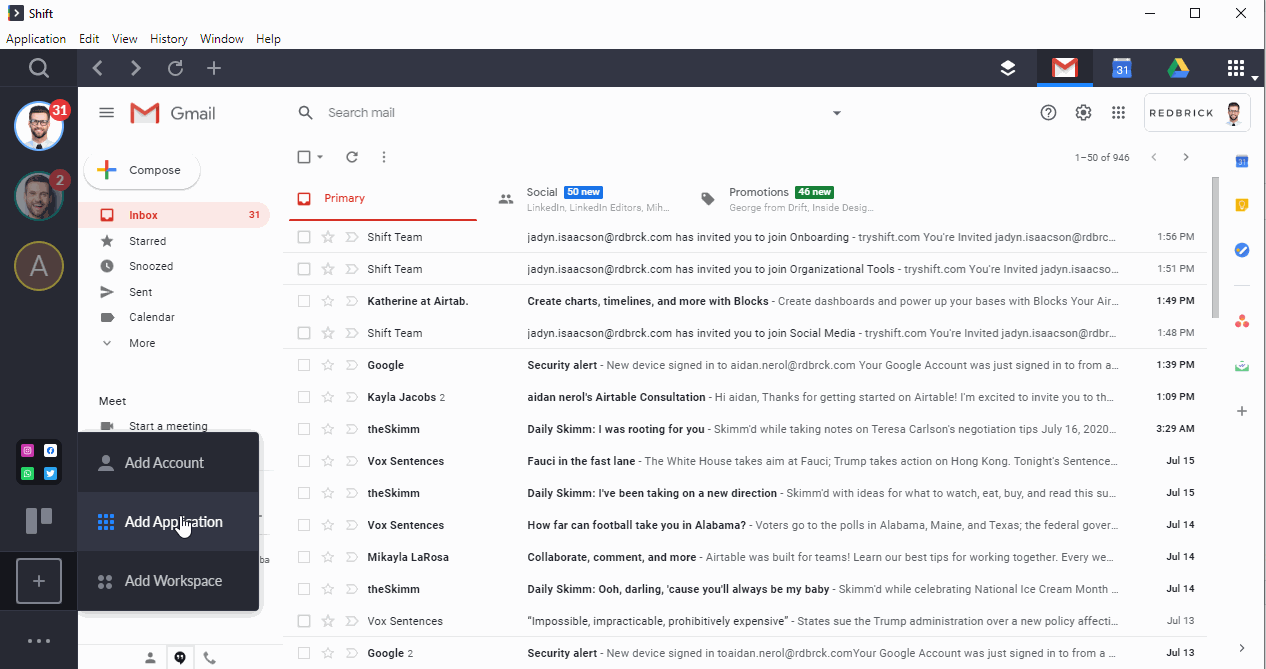The width and height of the screenshot is (1266, 669).
Task: Click the mail list scrollbar
Action: (x=1216, y=246)
